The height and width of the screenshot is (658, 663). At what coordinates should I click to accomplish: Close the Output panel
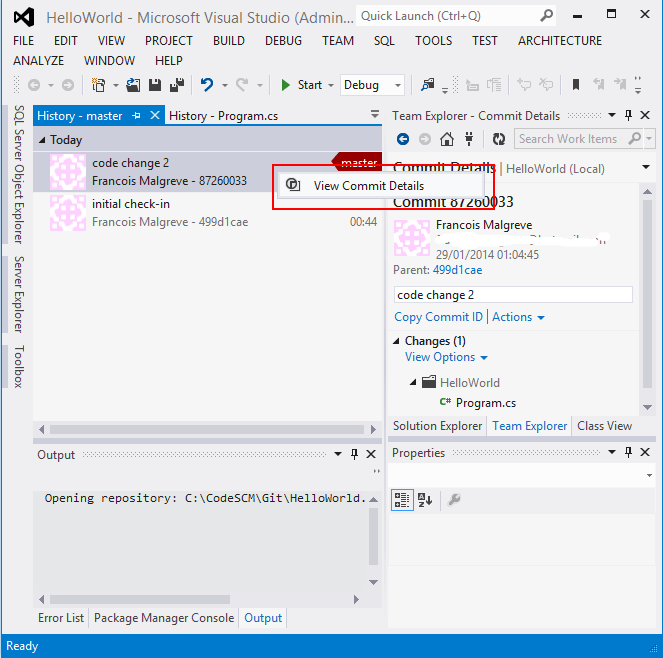371,454
